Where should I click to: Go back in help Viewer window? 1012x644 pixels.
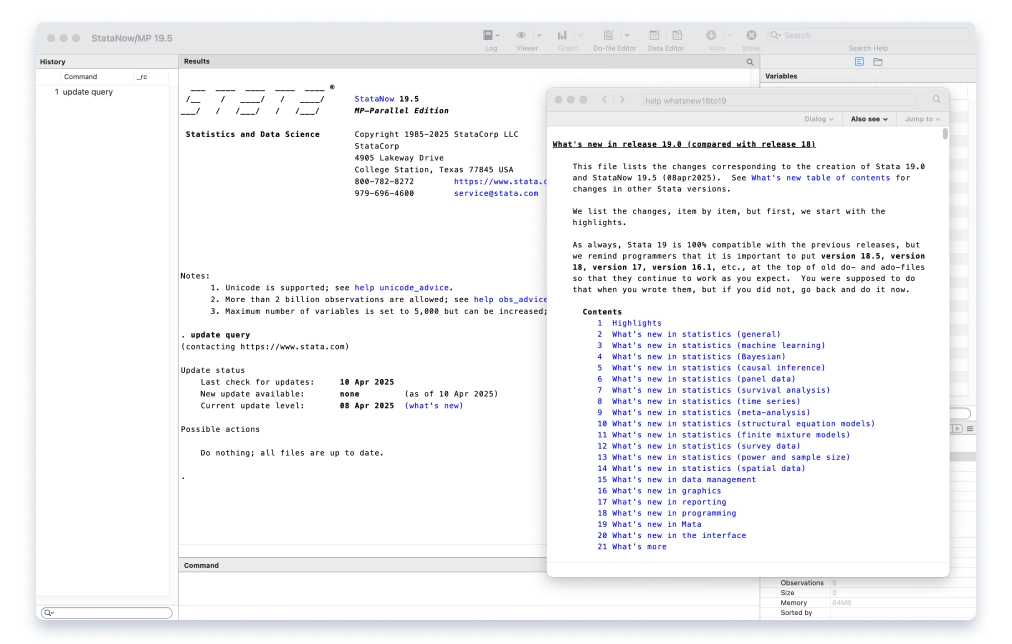point(604,99)
